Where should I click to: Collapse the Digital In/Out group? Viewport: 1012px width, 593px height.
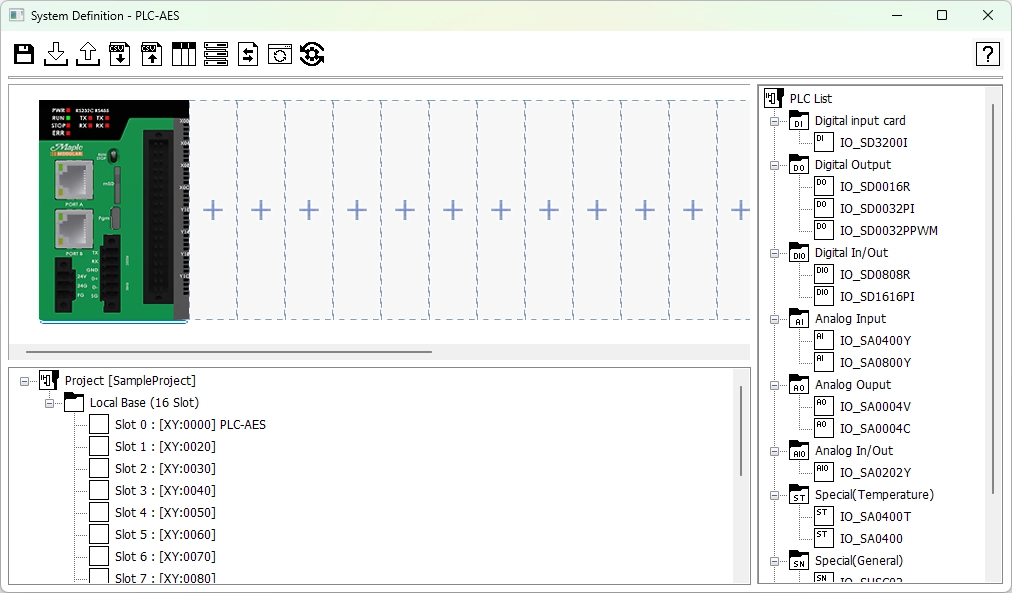click(x=774, y=254)
